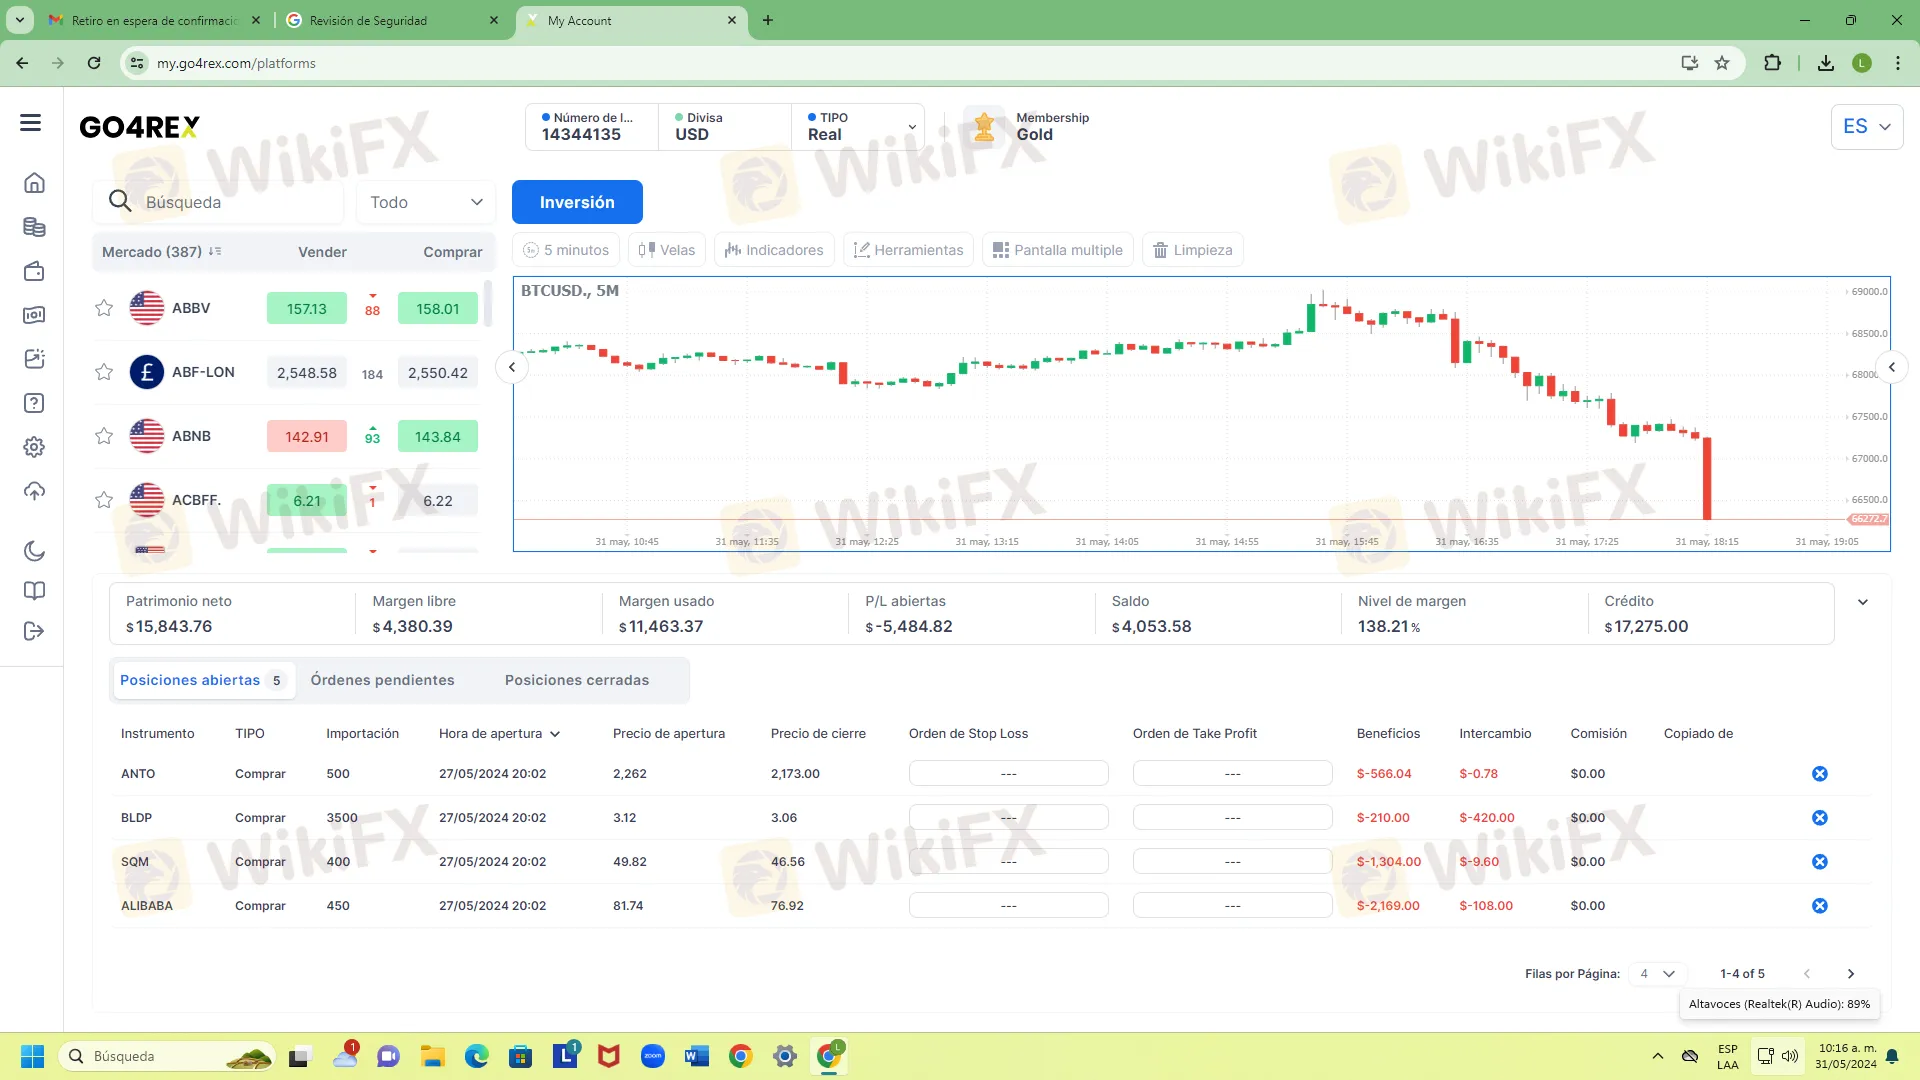Image resolution: width=1920 pixels, height=1080 pixels.
Task: Click ANTO Stop Loss order field
Action: point(1008,774)
